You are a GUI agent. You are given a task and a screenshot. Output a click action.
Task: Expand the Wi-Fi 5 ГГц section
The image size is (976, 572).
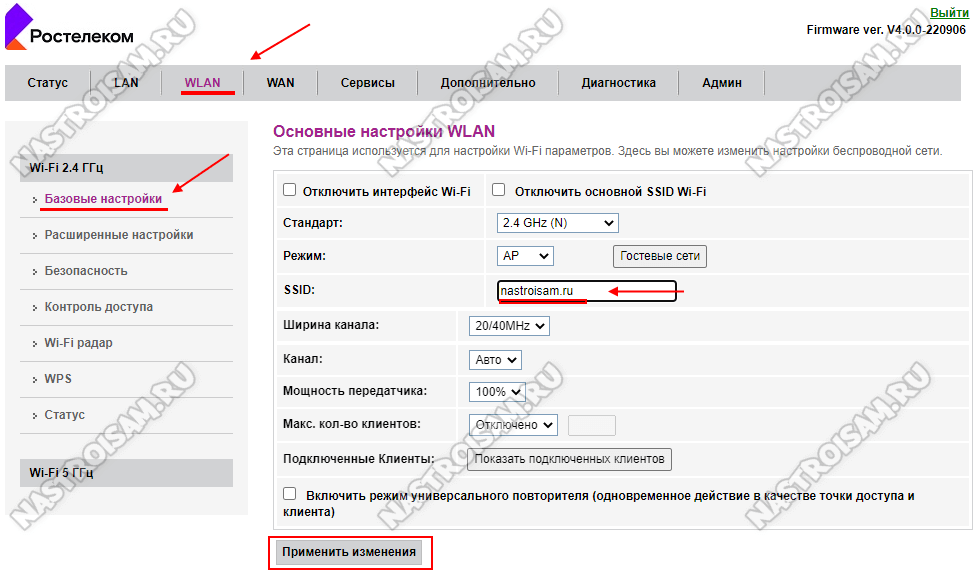(x=126, y=472)
